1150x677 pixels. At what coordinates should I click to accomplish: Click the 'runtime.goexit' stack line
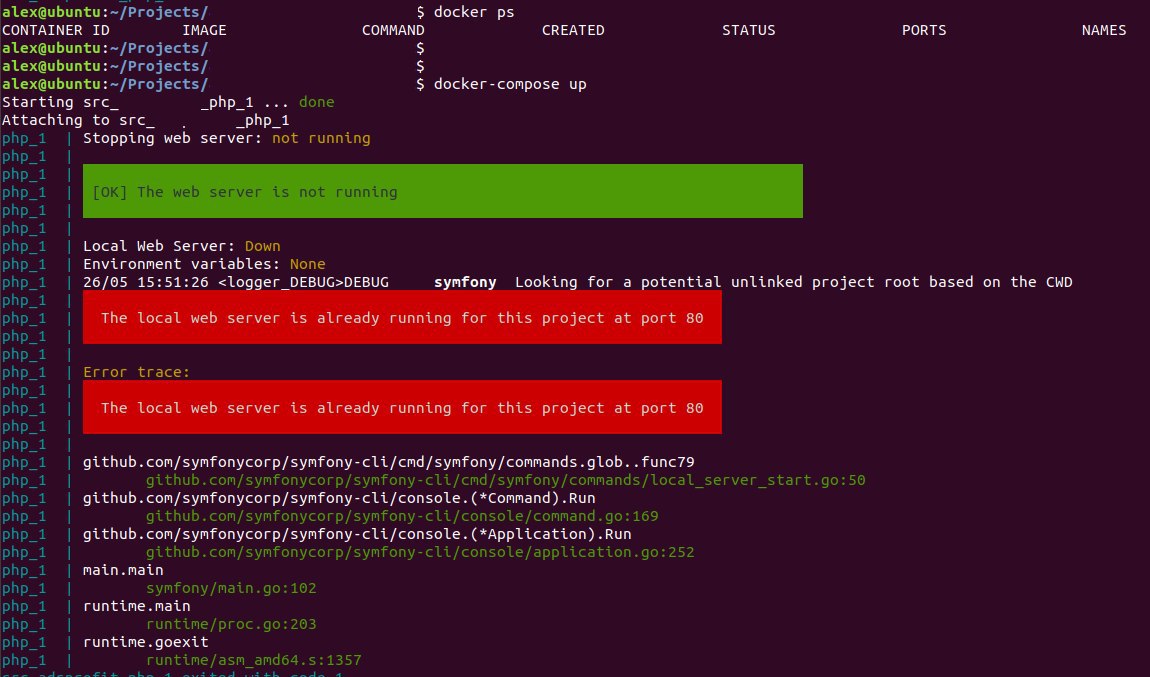pos(145,642)
